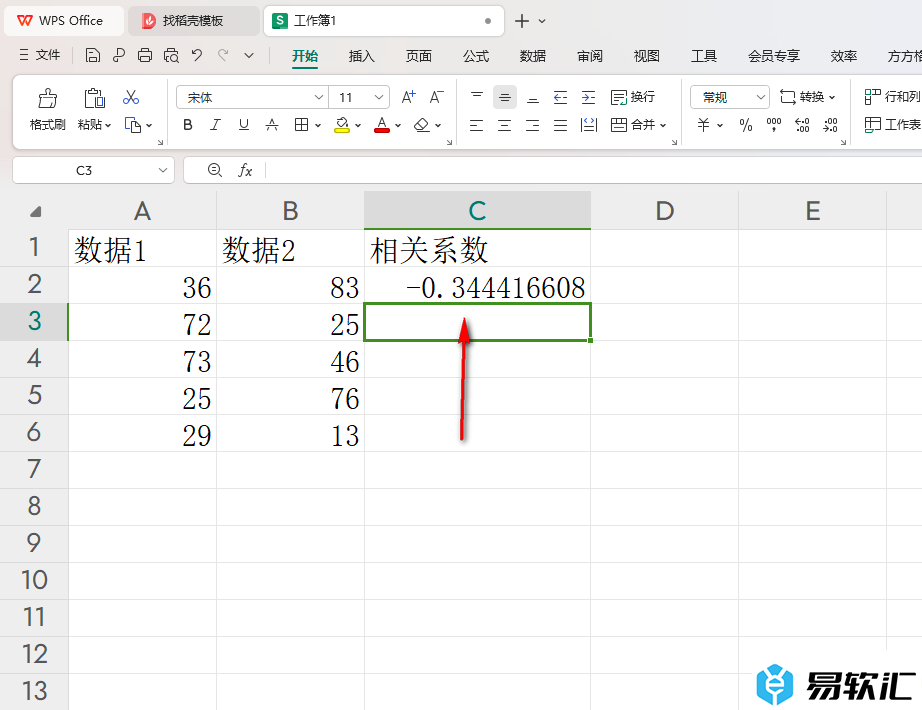Switch to the 审阅 Review tab
The width and height of the screenshot is (922, 710).
click(x=590, y=56)
